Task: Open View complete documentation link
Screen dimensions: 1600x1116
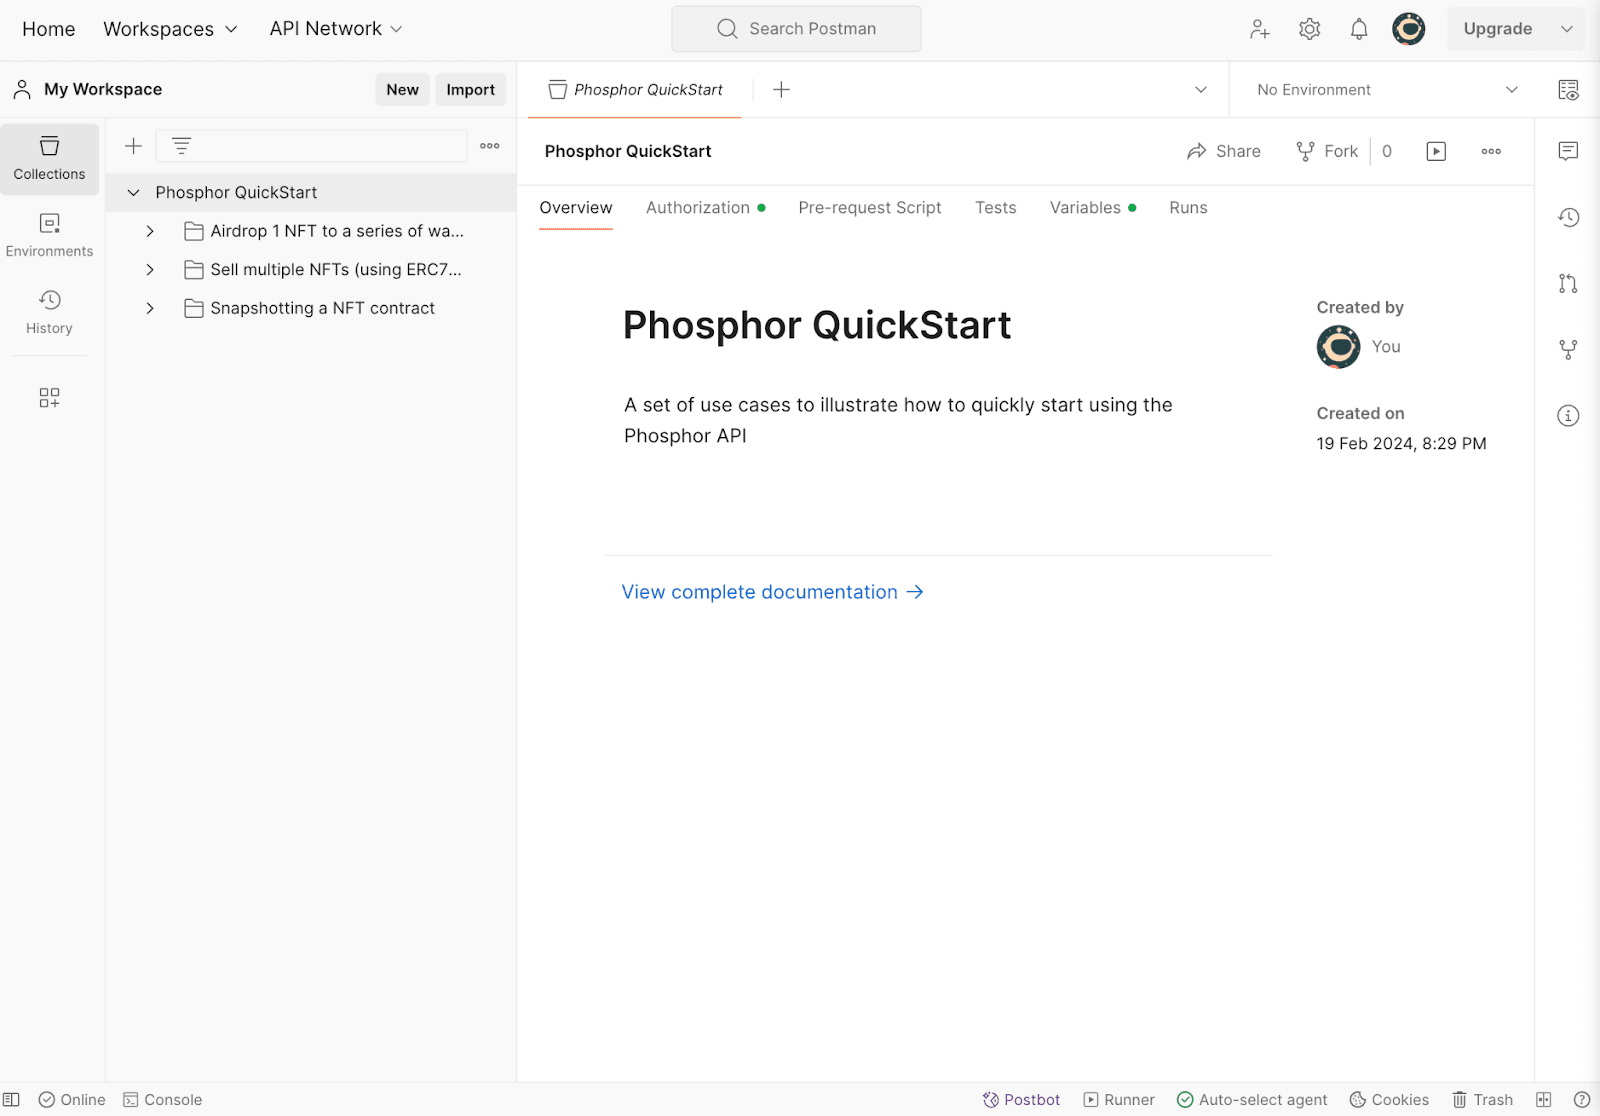Action: tap(772, 592)
